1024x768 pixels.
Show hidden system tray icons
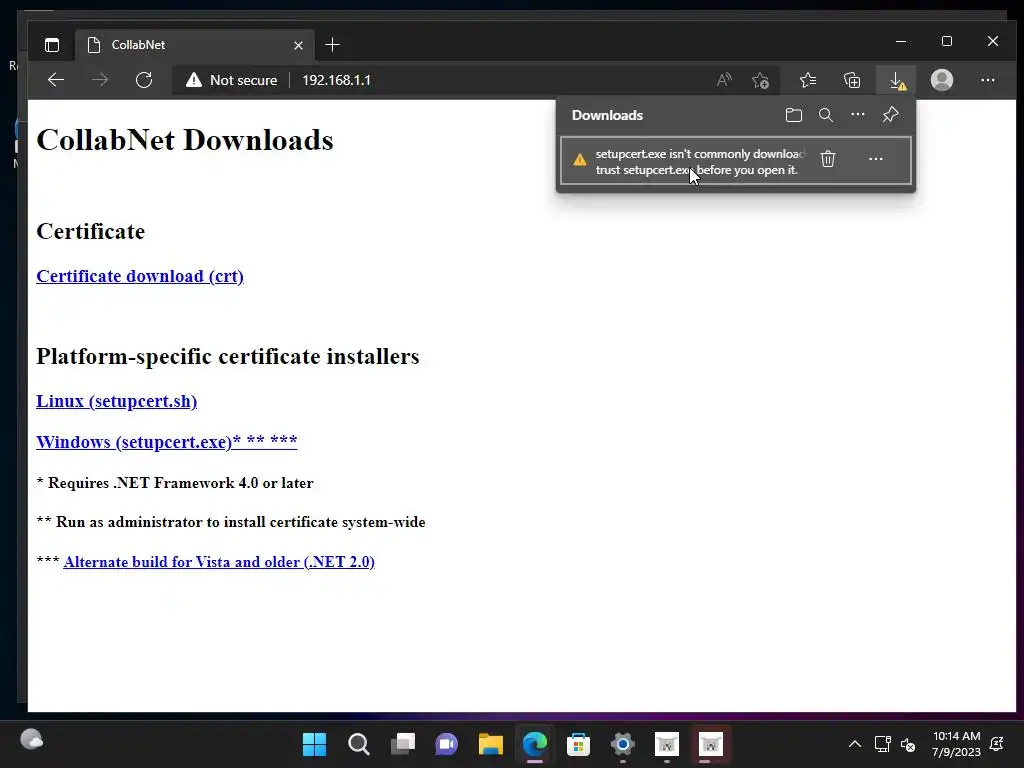tap(854, 744)
